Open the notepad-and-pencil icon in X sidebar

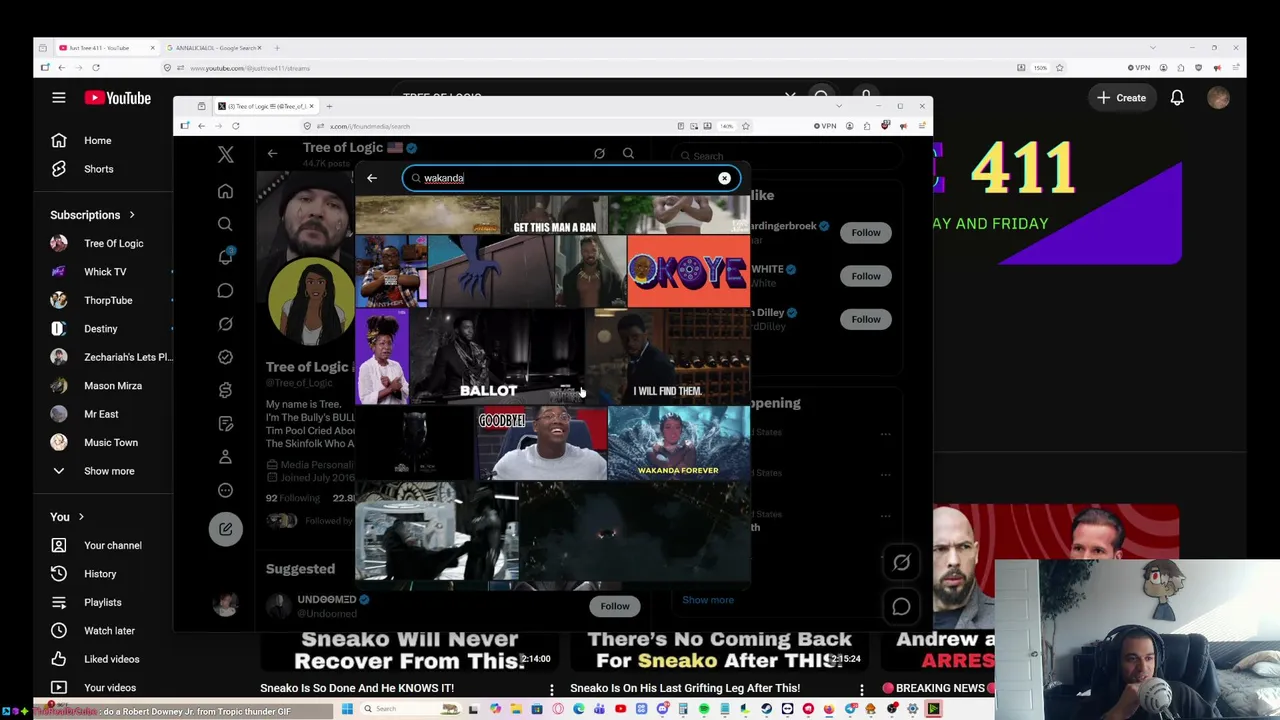[225, 423]
